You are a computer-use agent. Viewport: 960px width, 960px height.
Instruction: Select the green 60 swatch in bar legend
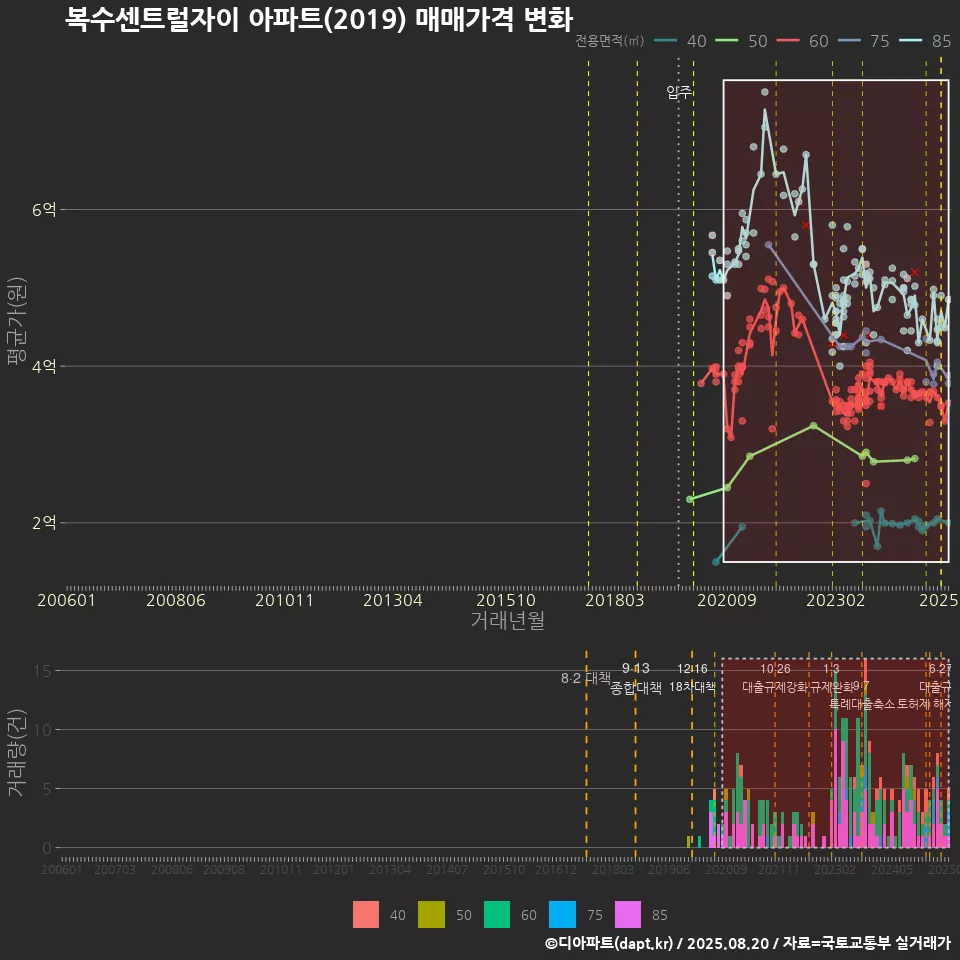[497, 914]
